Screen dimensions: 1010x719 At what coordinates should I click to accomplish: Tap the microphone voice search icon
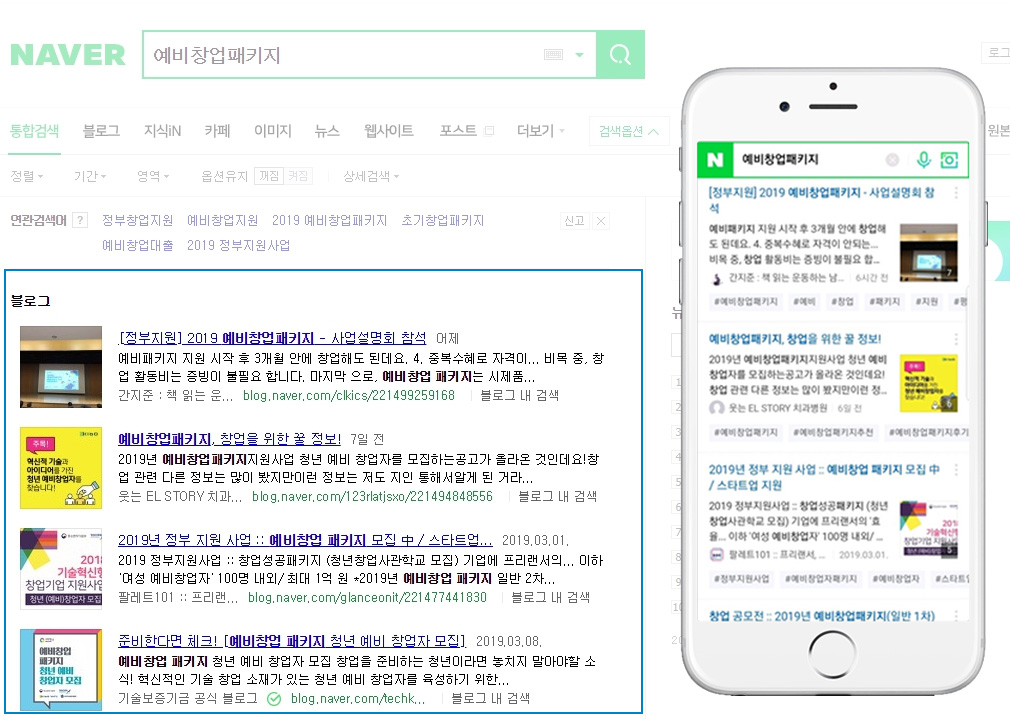click(x=924, y=160)
